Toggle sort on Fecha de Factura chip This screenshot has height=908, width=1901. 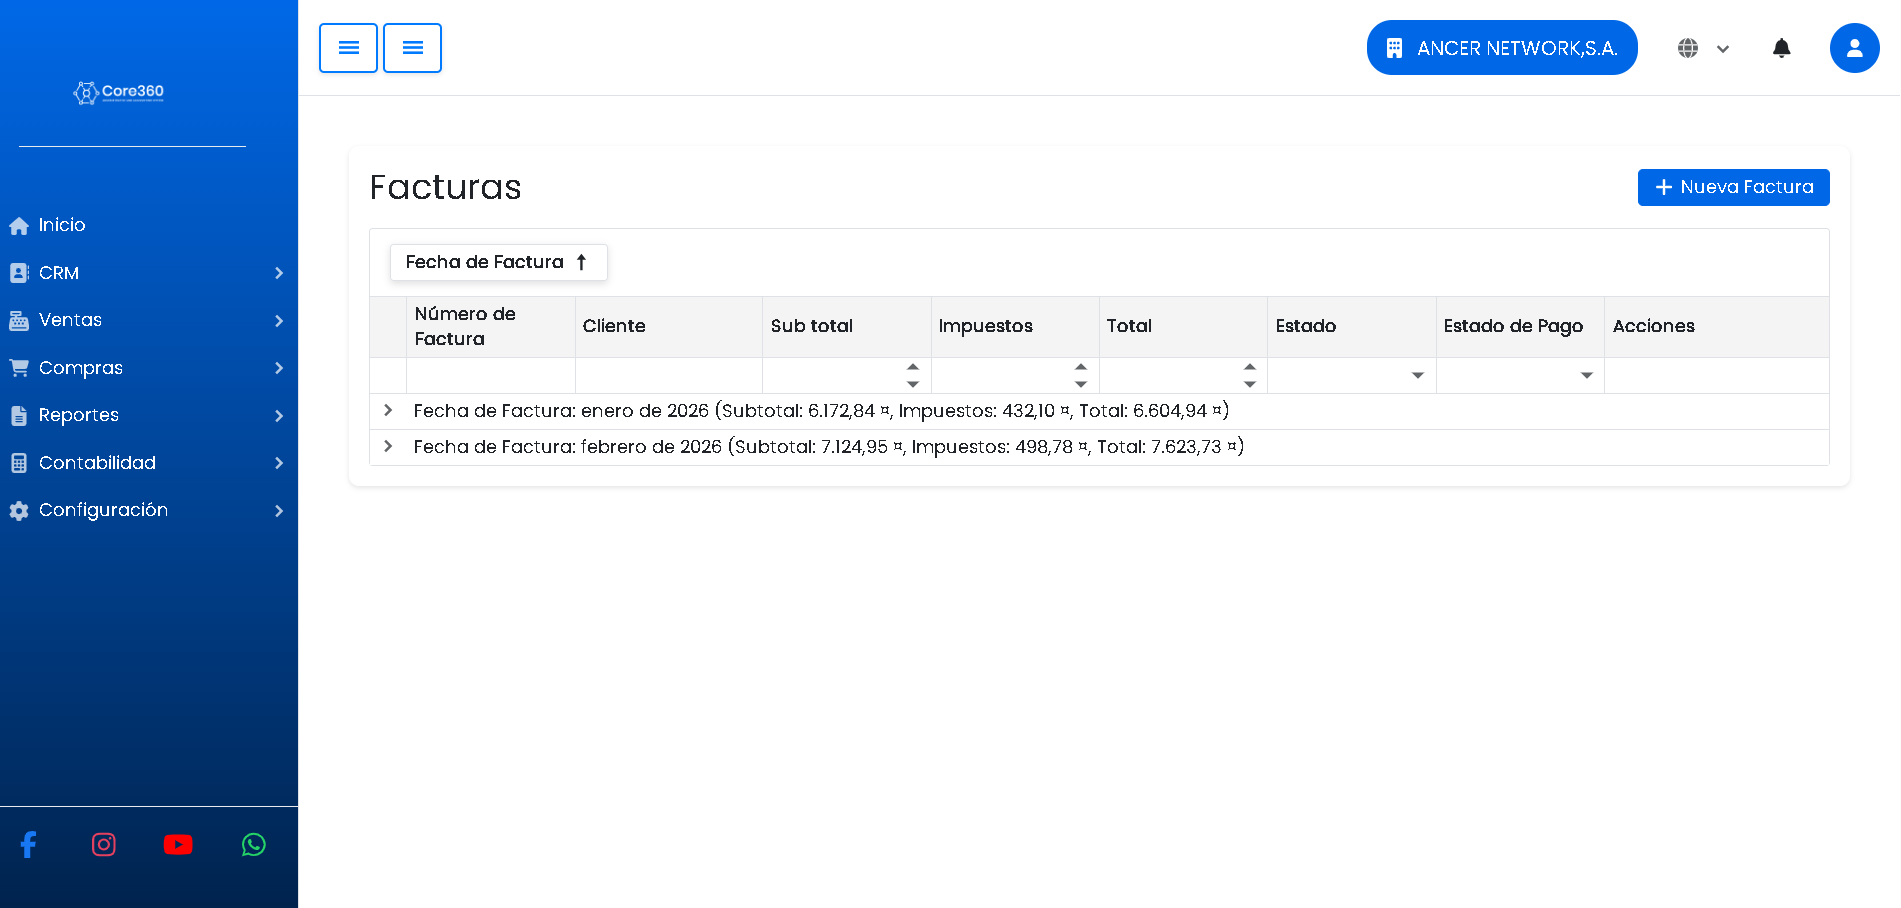(498, 262)
